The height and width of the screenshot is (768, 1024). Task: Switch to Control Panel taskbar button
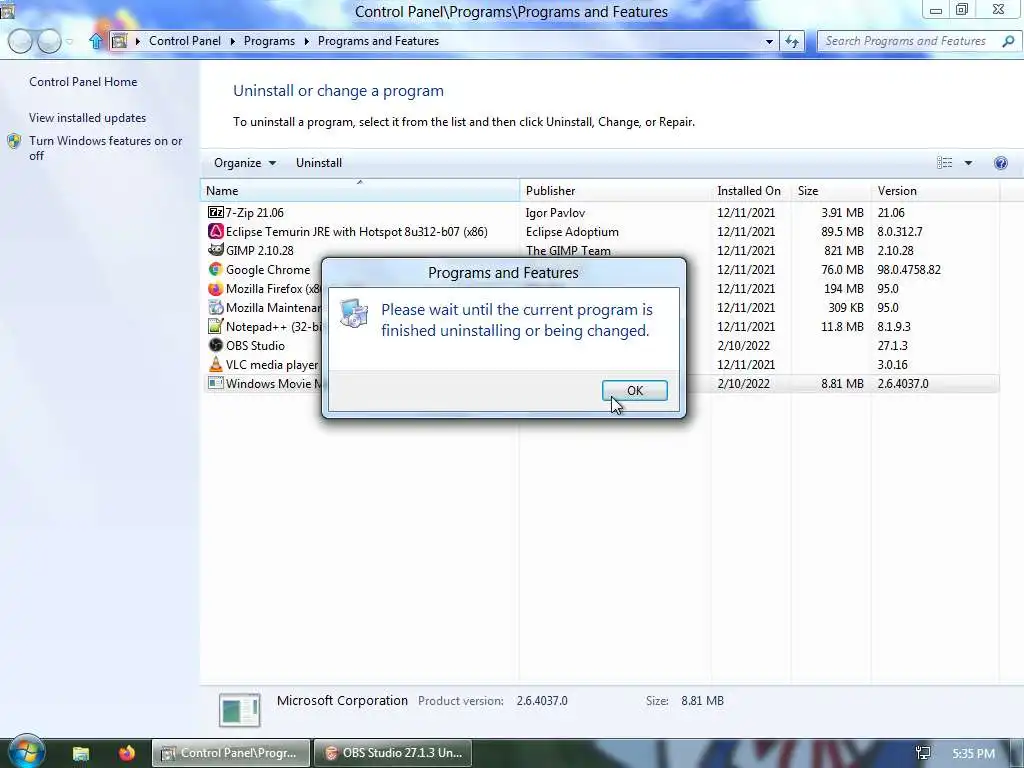click(x=231, y=753)
